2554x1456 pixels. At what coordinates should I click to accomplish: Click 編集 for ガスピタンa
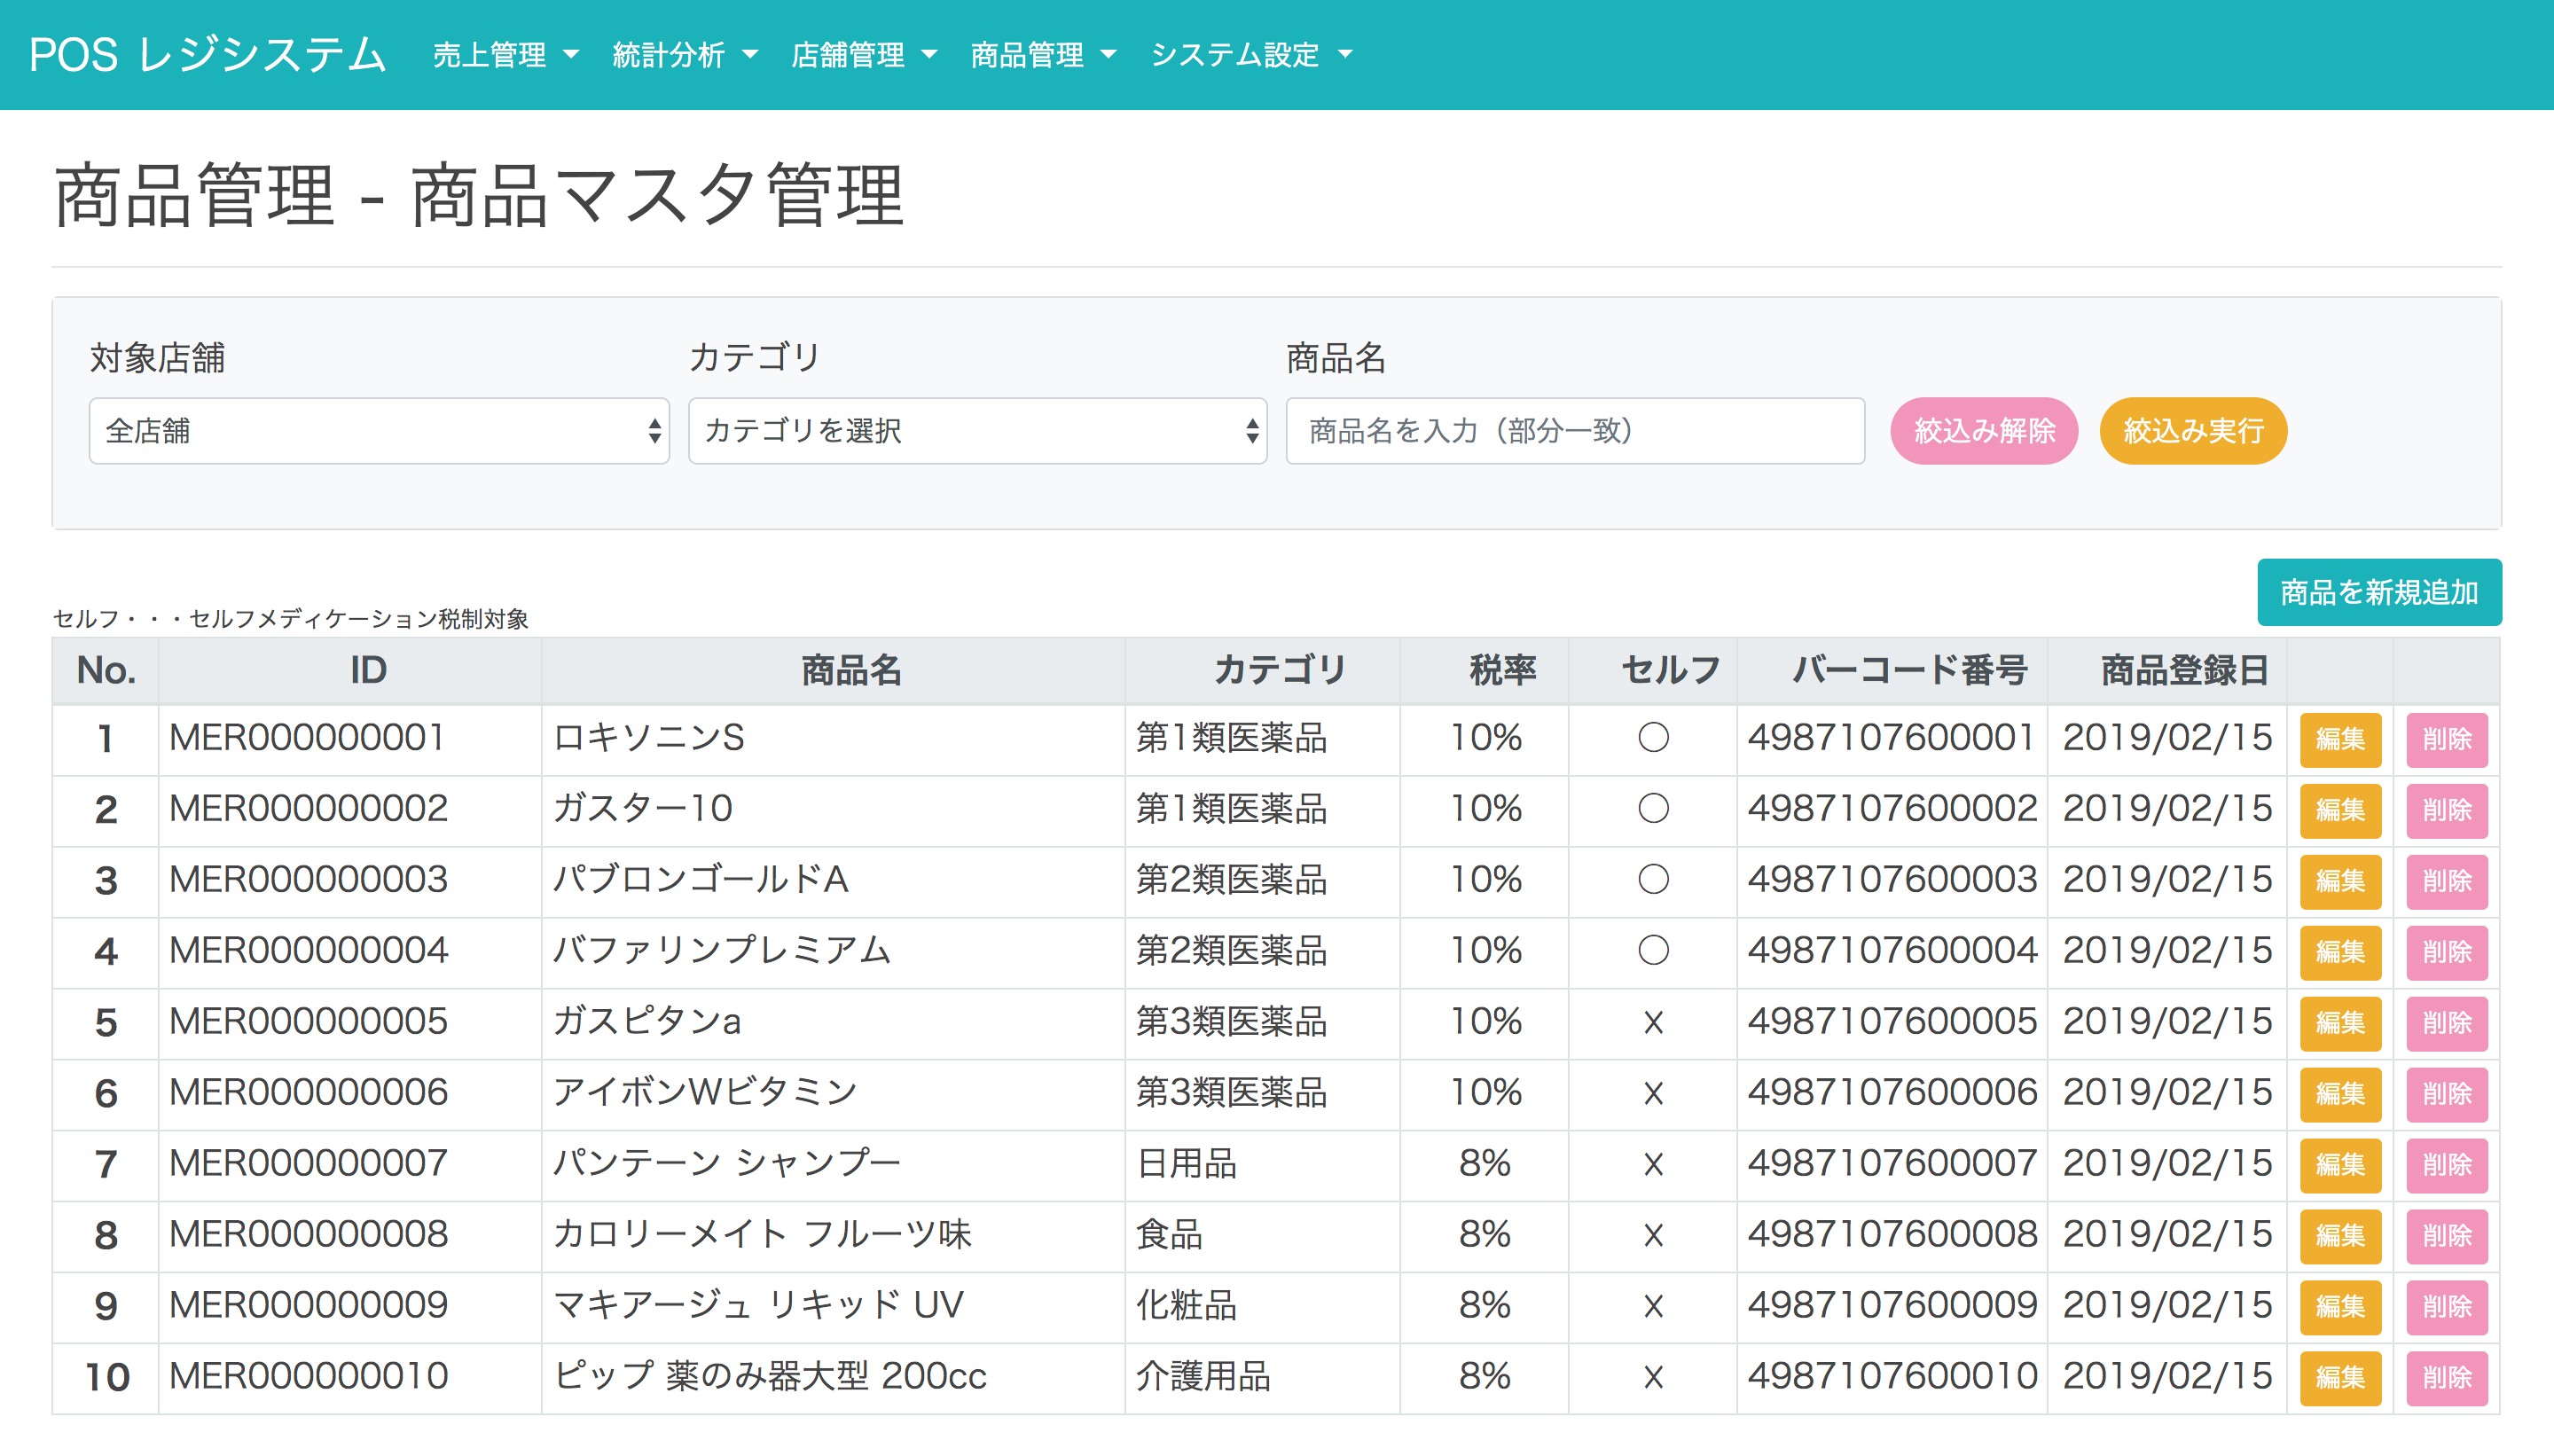click(2340, 1023)
